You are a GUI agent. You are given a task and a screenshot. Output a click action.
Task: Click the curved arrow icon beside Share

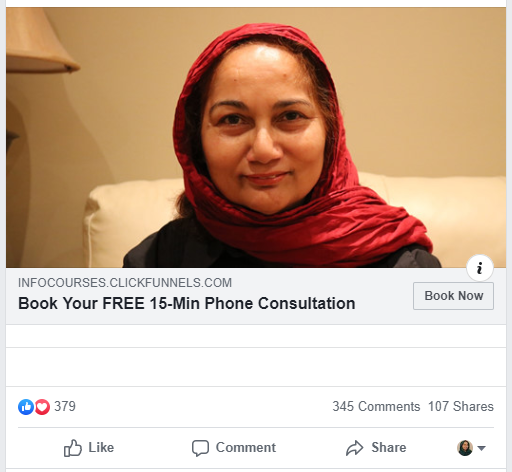(x=354, y=448)
